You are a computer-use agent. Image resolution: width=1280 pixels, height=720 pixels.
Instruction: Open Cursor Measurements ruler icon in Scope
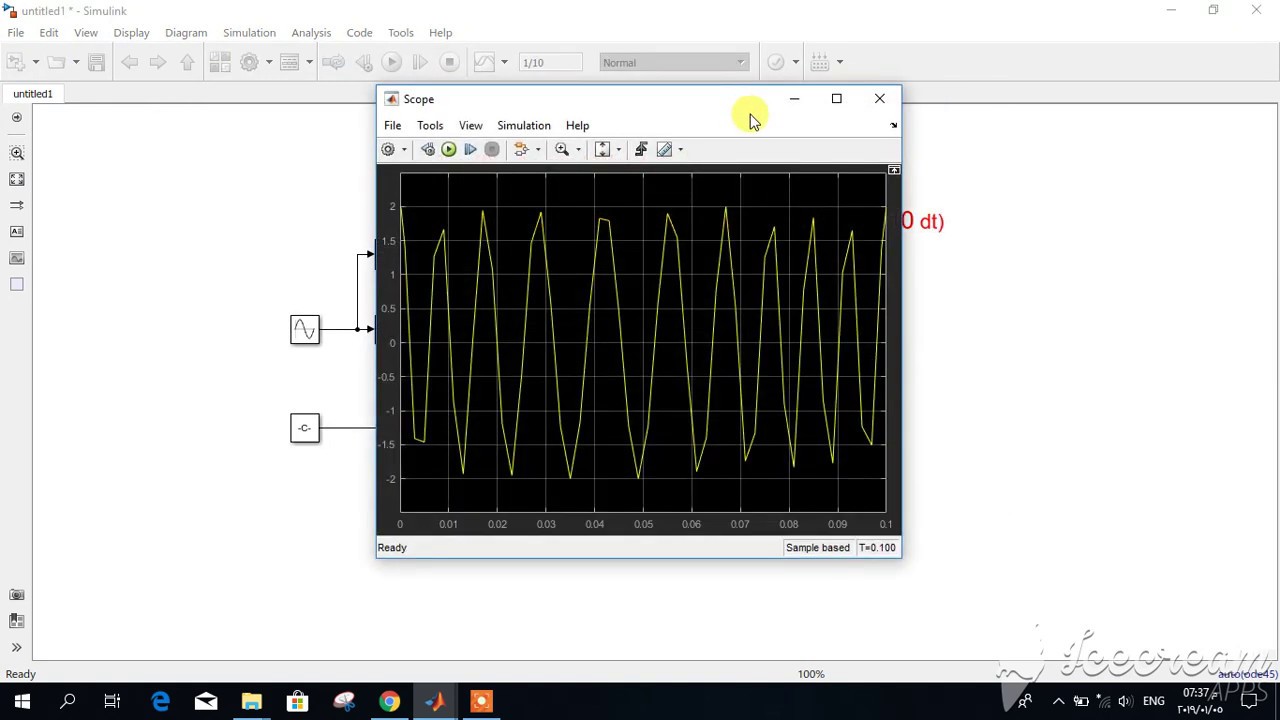(664, 149)
